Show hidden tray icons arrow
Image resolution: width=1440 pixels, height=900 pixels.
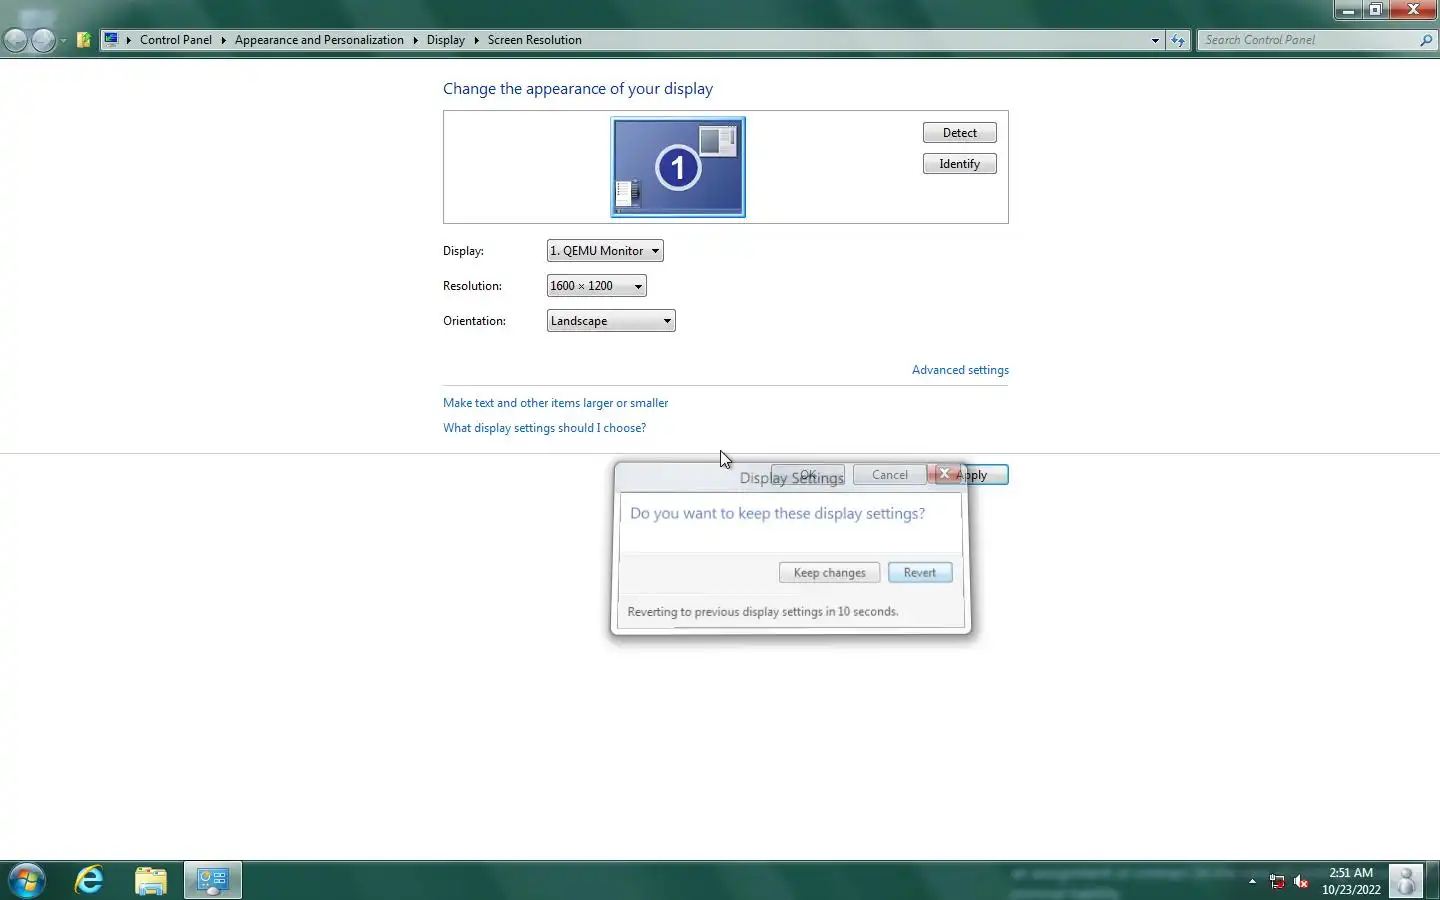tap(1252, 881)
